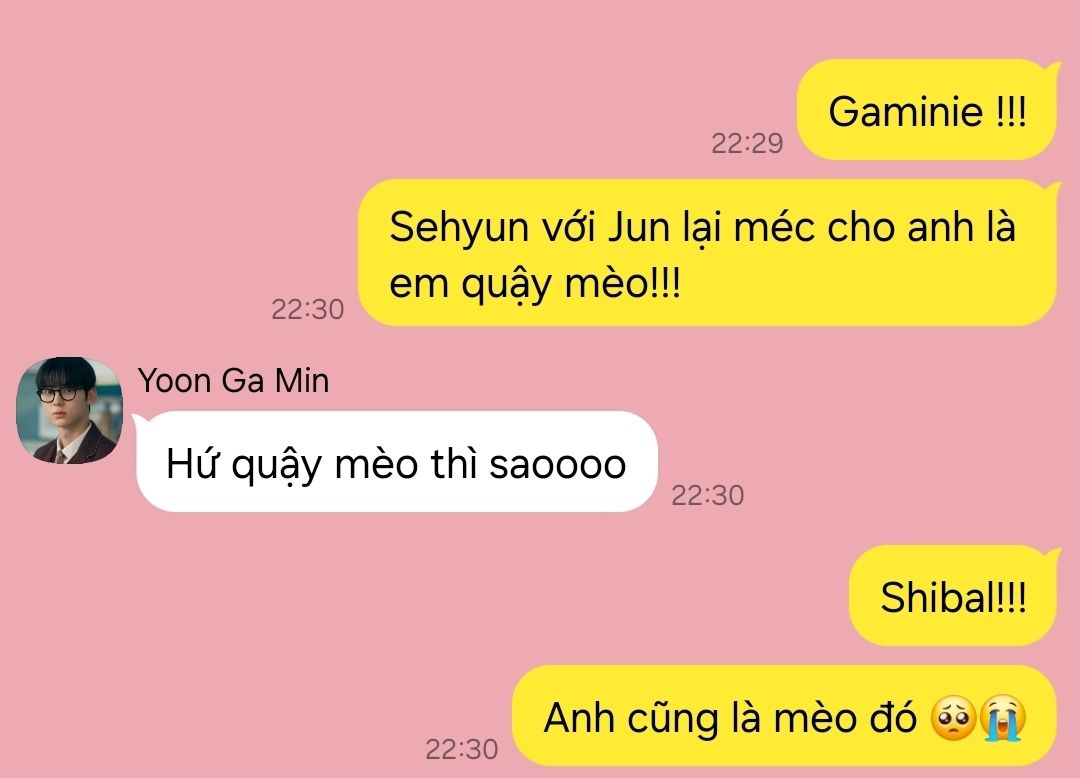This screenshot has width=1080, height=778.
Task: Select the 'Shibal!!!' message bubble
Action: [954, 596]
